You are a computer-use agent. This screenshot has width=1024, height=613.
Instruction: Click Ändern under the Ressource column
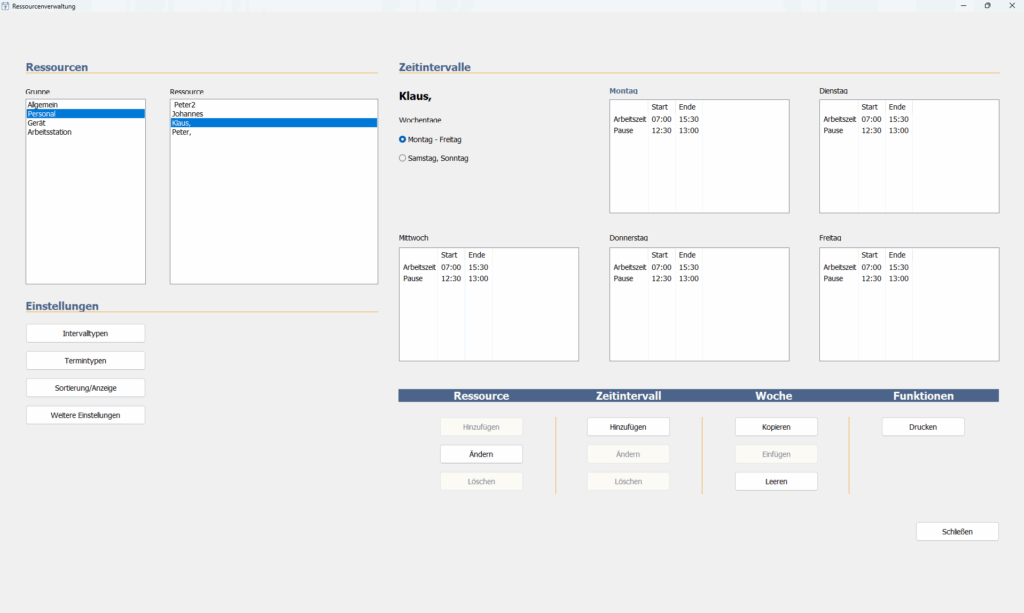pos(481,454)
